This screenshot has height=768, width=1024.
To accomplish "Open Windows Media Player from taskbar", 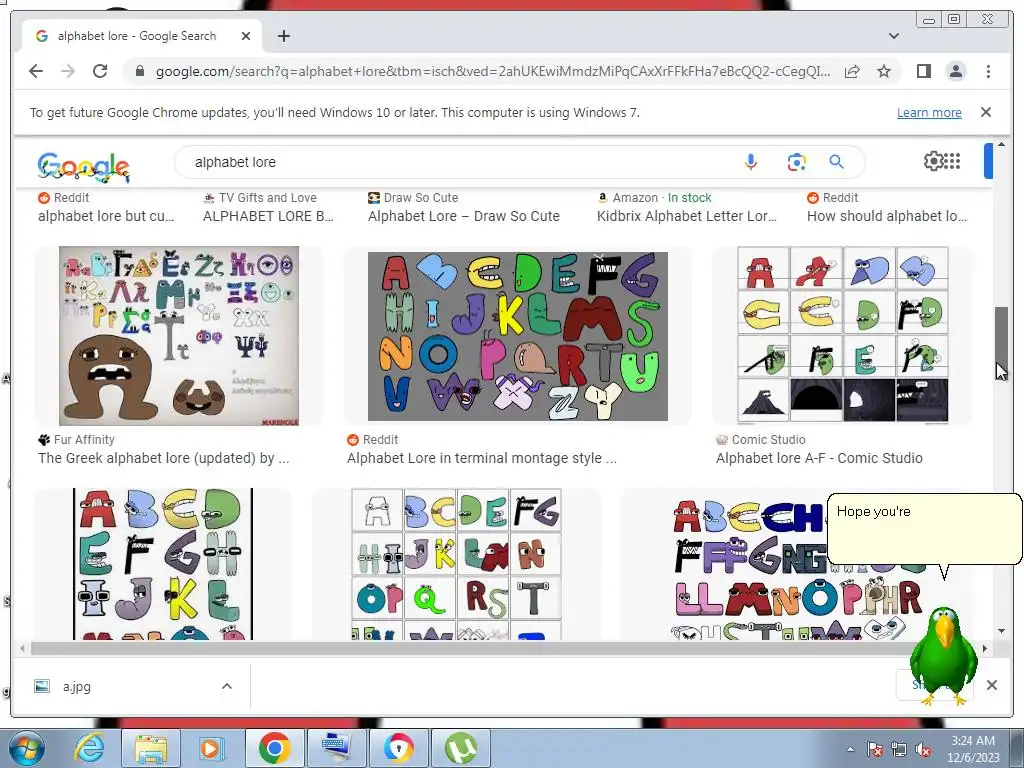I will tap(211, 748).
